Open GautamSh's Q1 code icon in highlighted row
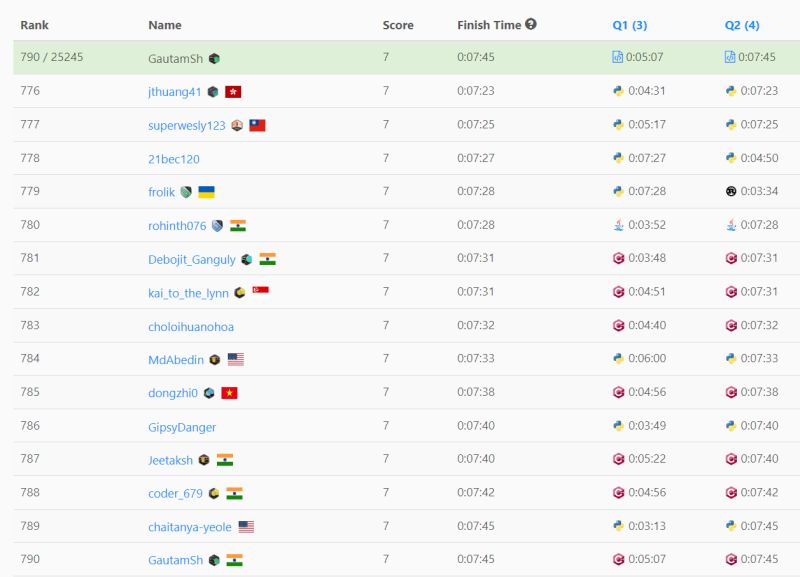This screenshot has height=577, width=800. tap(617, 58)
